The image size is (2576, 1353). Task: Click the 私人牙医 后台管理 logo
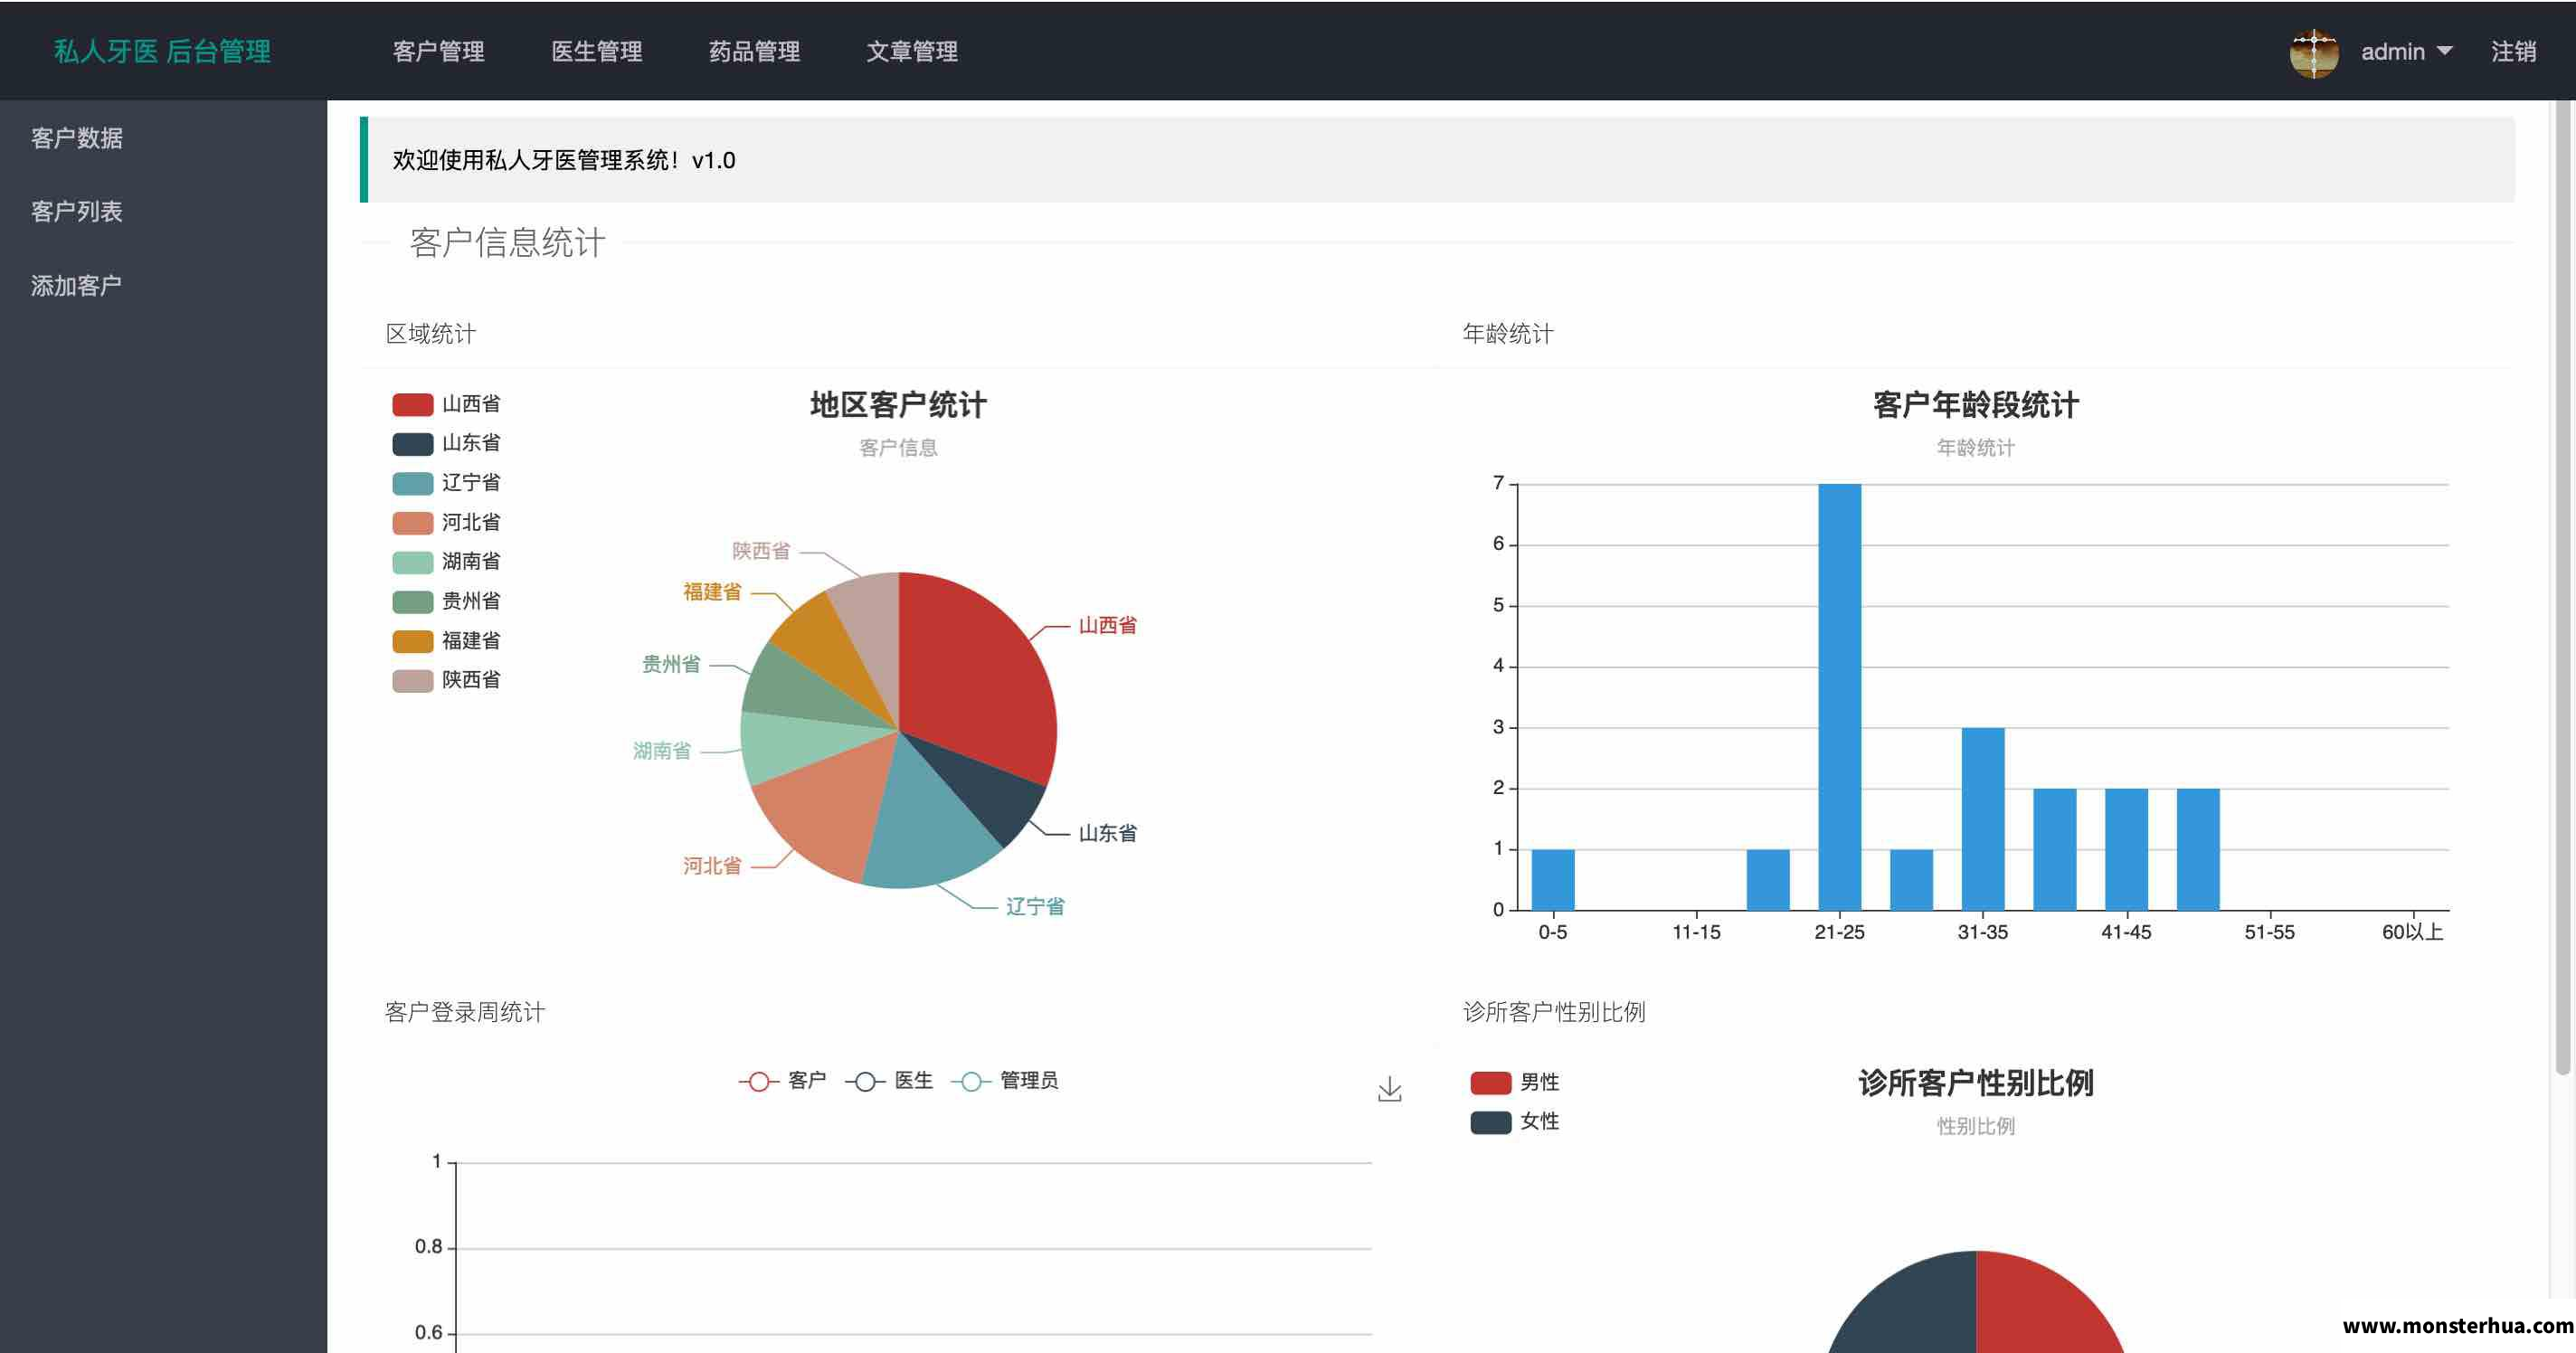point(162,52)
